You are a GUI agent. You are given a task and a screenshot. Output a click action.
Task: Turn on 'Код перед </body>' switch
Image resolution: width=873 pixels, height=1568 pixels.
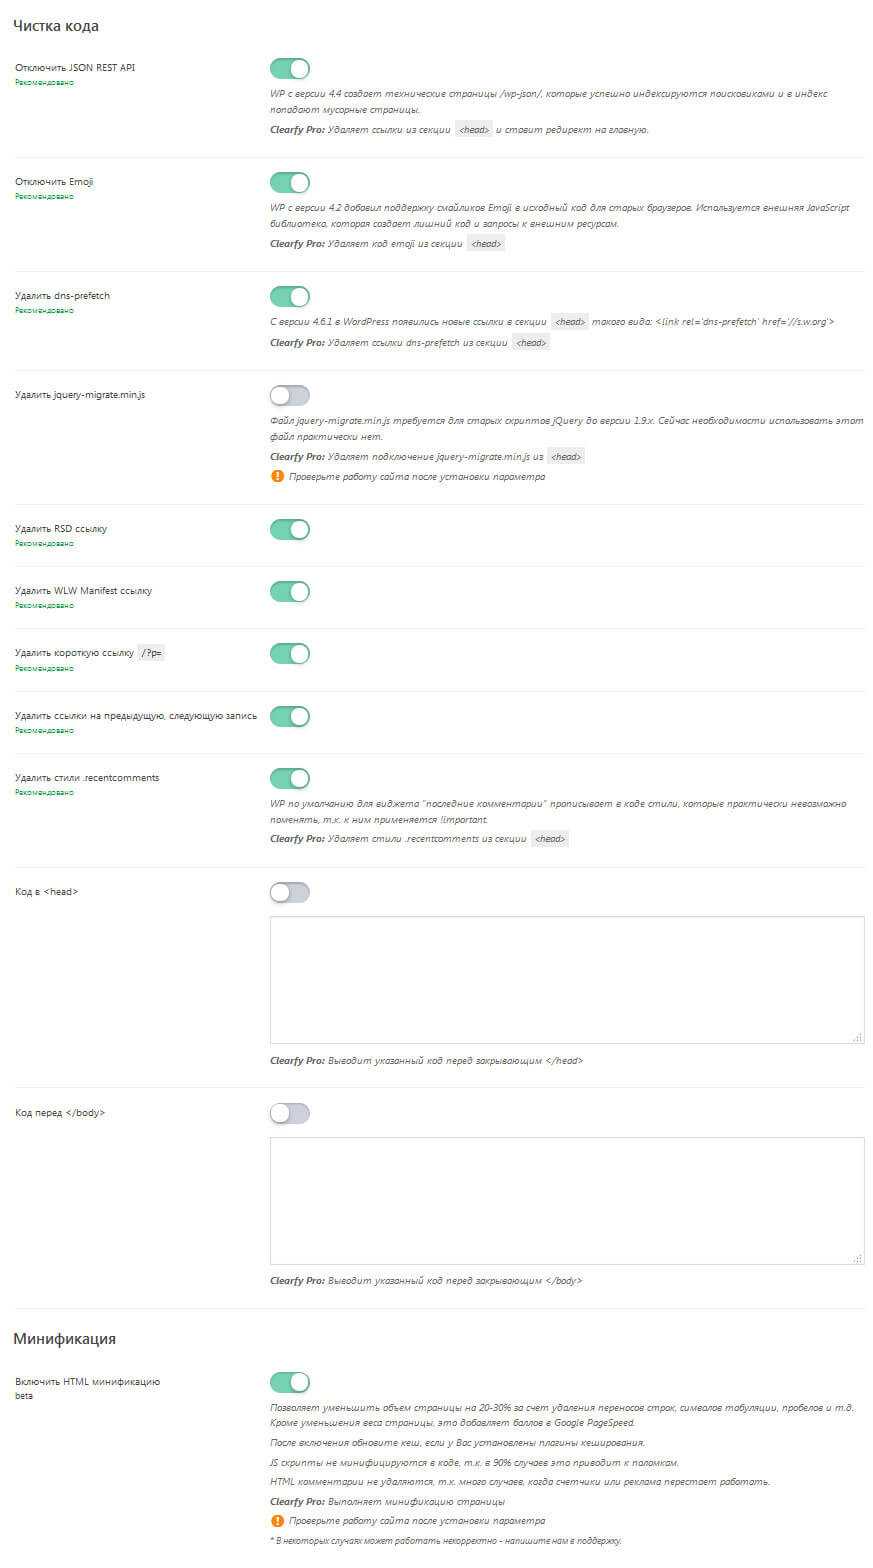pyautogui.click(x=290, y=1114)
